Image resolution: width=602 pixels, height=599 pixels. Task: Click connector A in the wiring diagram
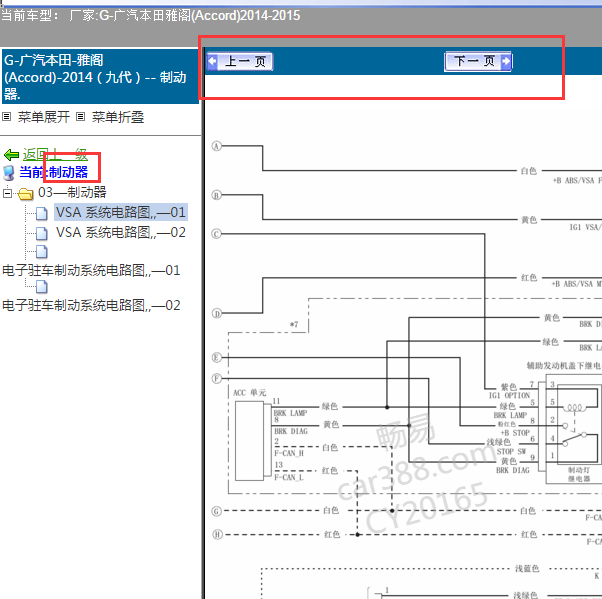(x=217, y=146)
